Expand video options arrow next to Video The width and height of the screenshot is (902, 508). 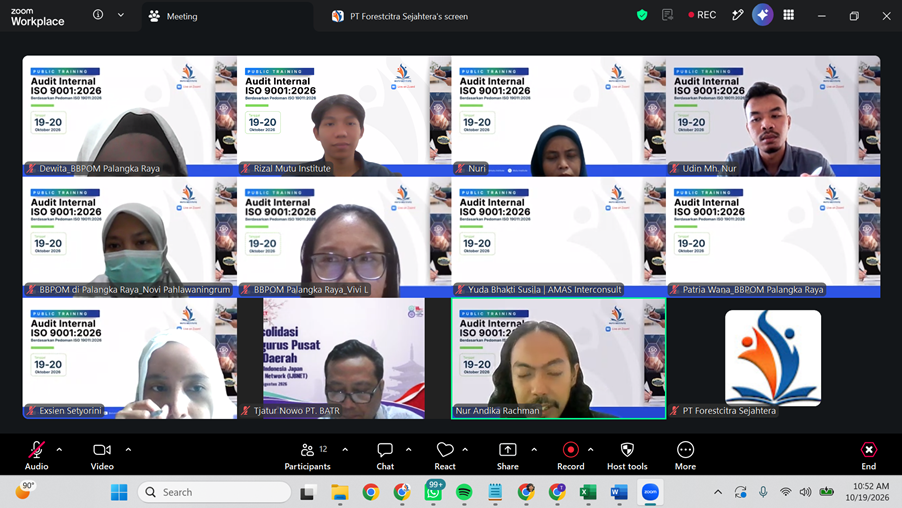[x=128, y=450]
